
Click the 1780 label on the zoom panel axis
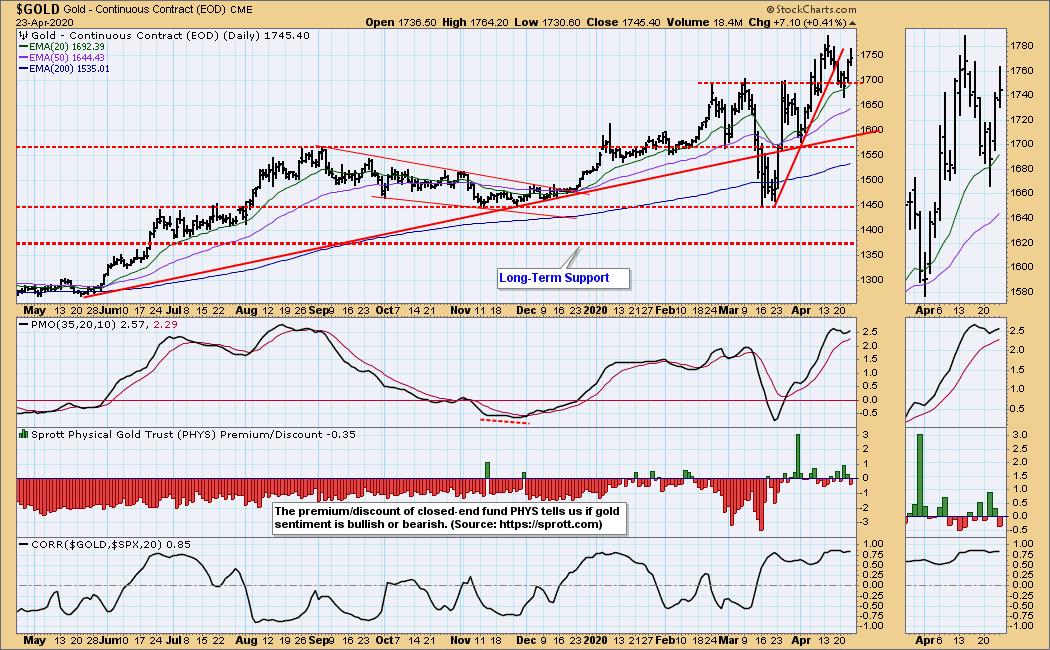[x=1021, y=46]
